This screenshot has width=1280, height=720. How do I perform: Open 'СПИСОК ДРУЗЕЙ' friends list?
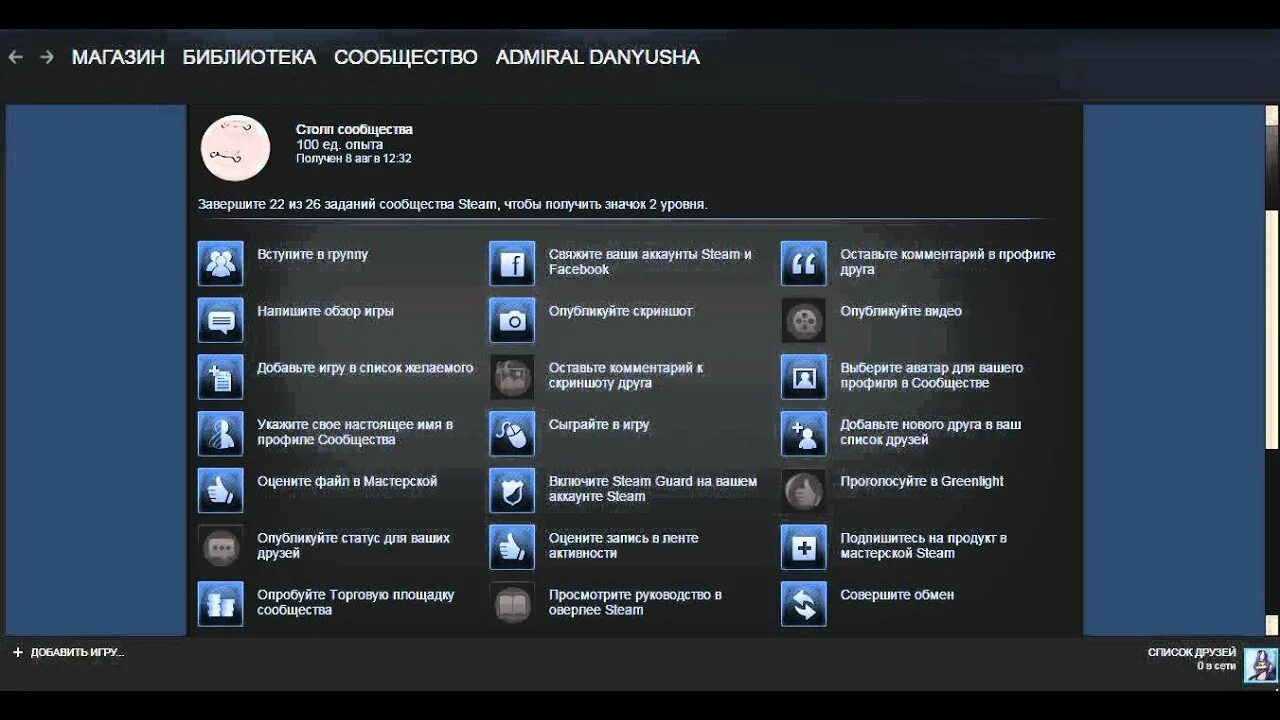coord(1192,652)
